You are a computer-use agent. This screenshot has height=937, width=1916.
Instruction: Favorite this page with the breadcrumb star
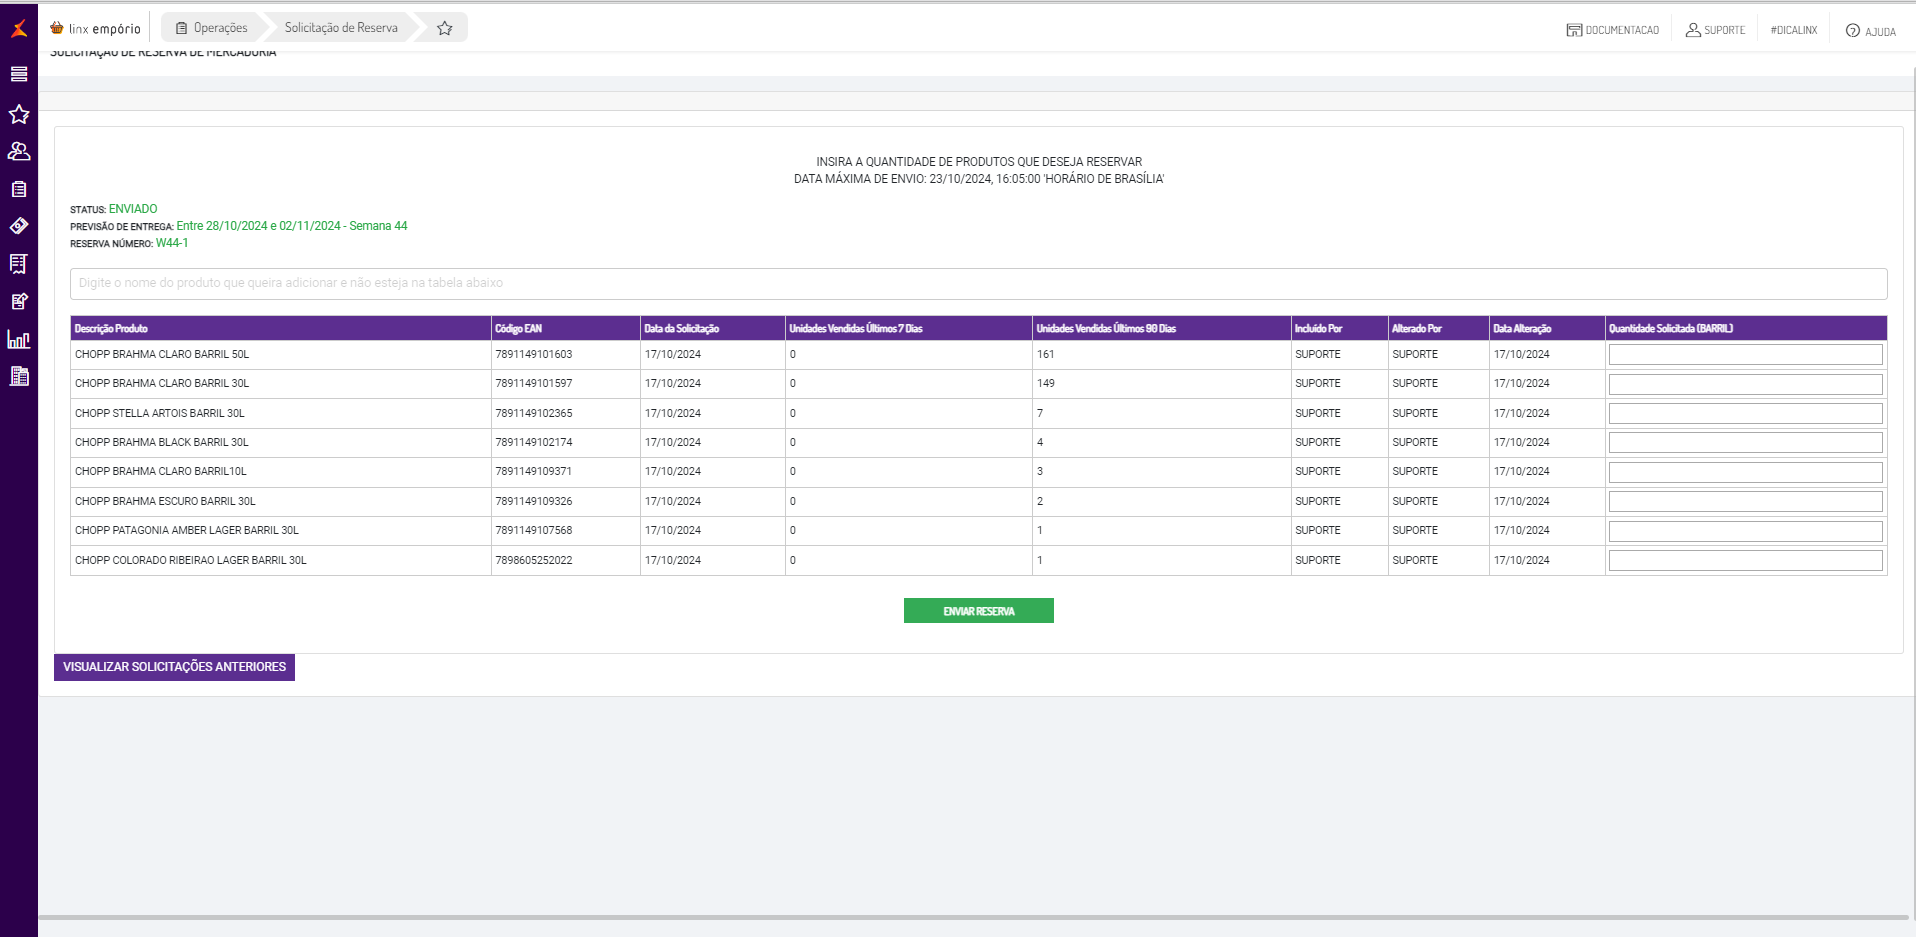445,28
